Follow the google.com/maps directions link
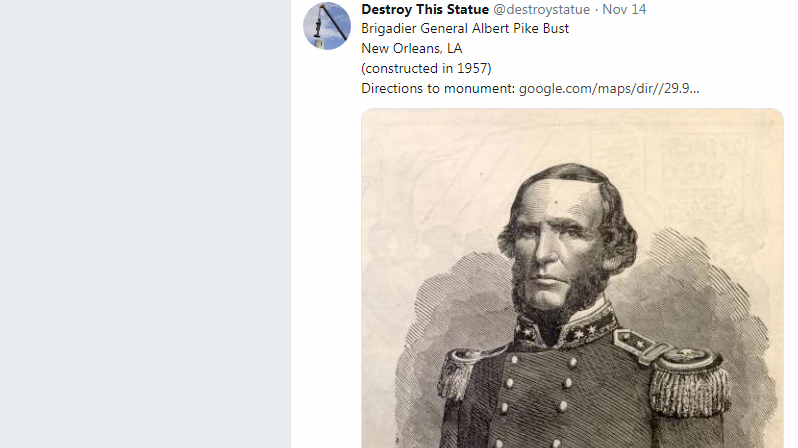 609,88
